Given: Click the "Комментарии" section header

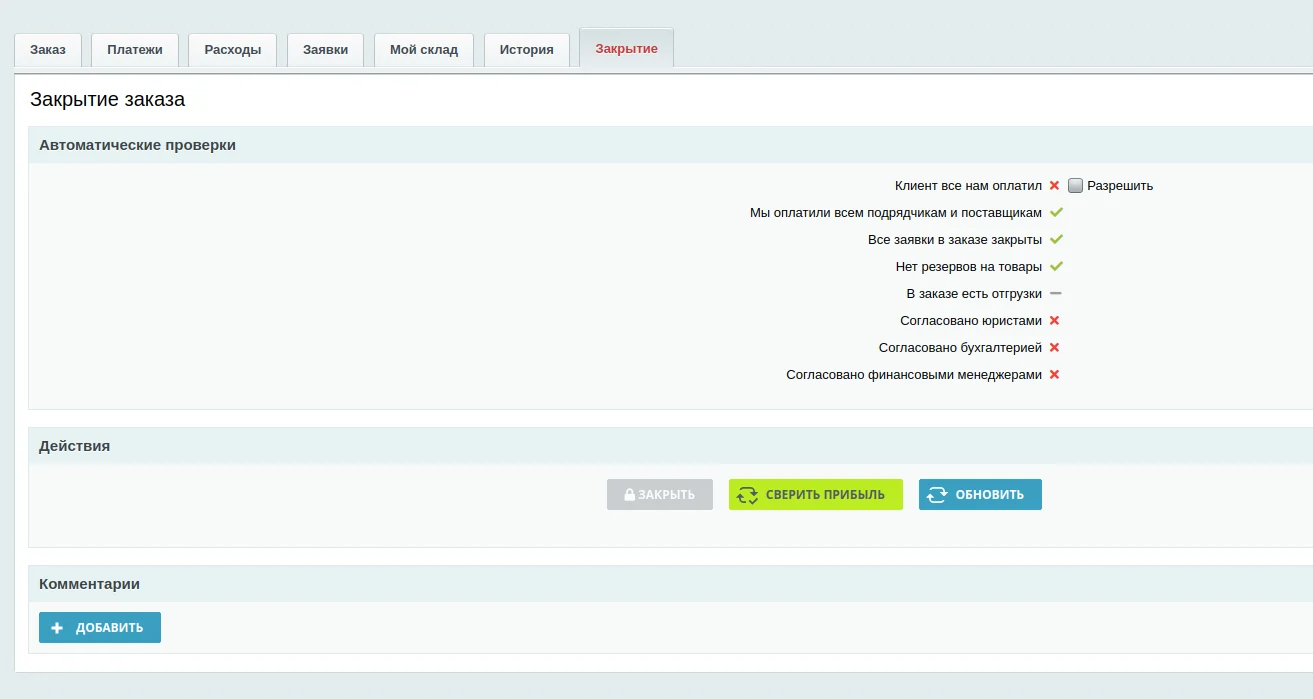Looking at the screenshot, I should 90,584.
